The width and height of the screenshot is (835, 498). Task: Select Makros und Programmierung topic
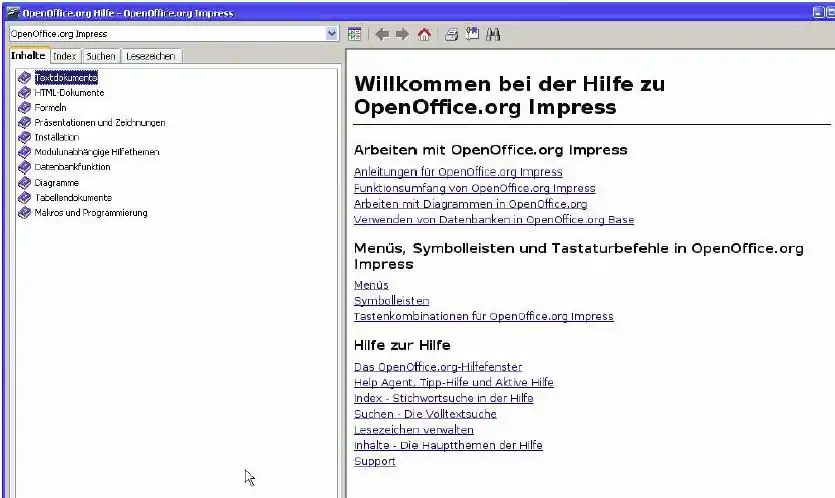(91, 213)
